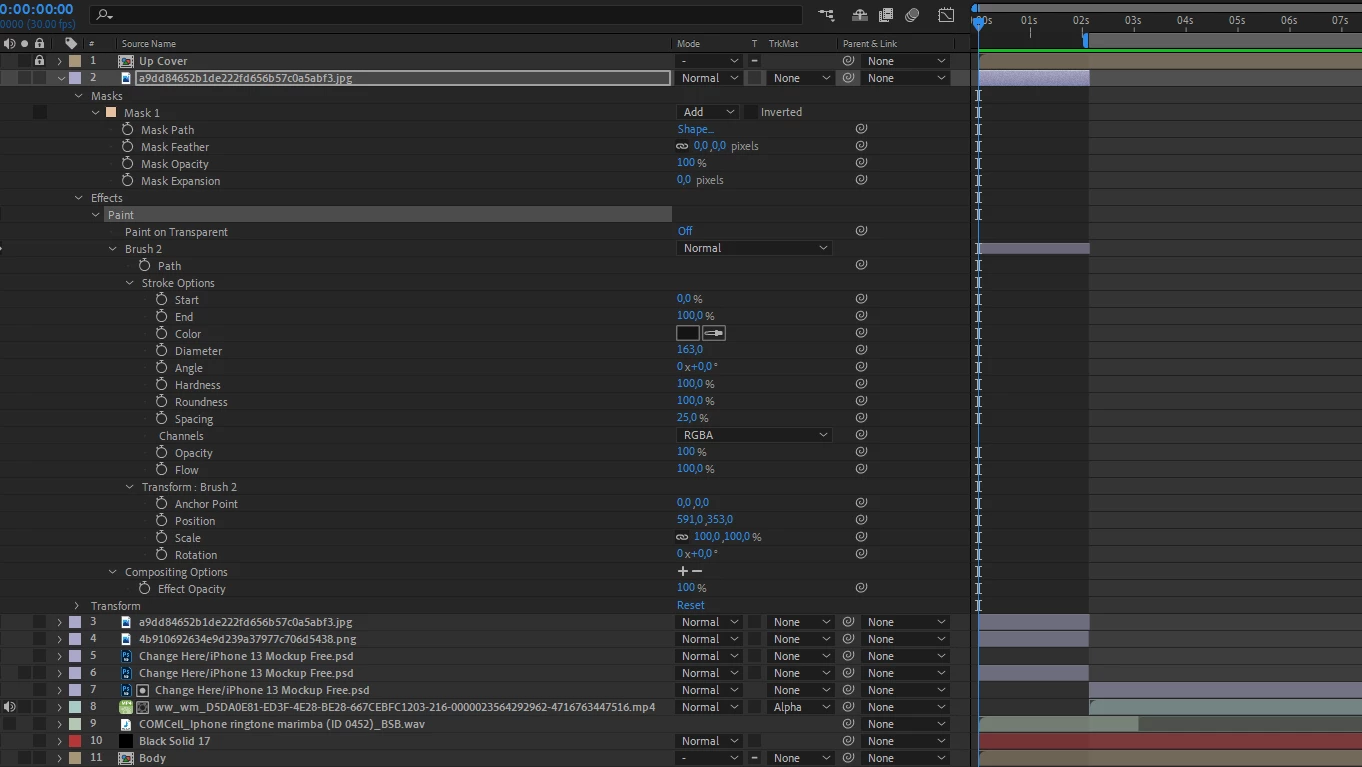Click the Diameter value 163,0
The width and height of the screenshot is (1362, 767).
point(690,350)
